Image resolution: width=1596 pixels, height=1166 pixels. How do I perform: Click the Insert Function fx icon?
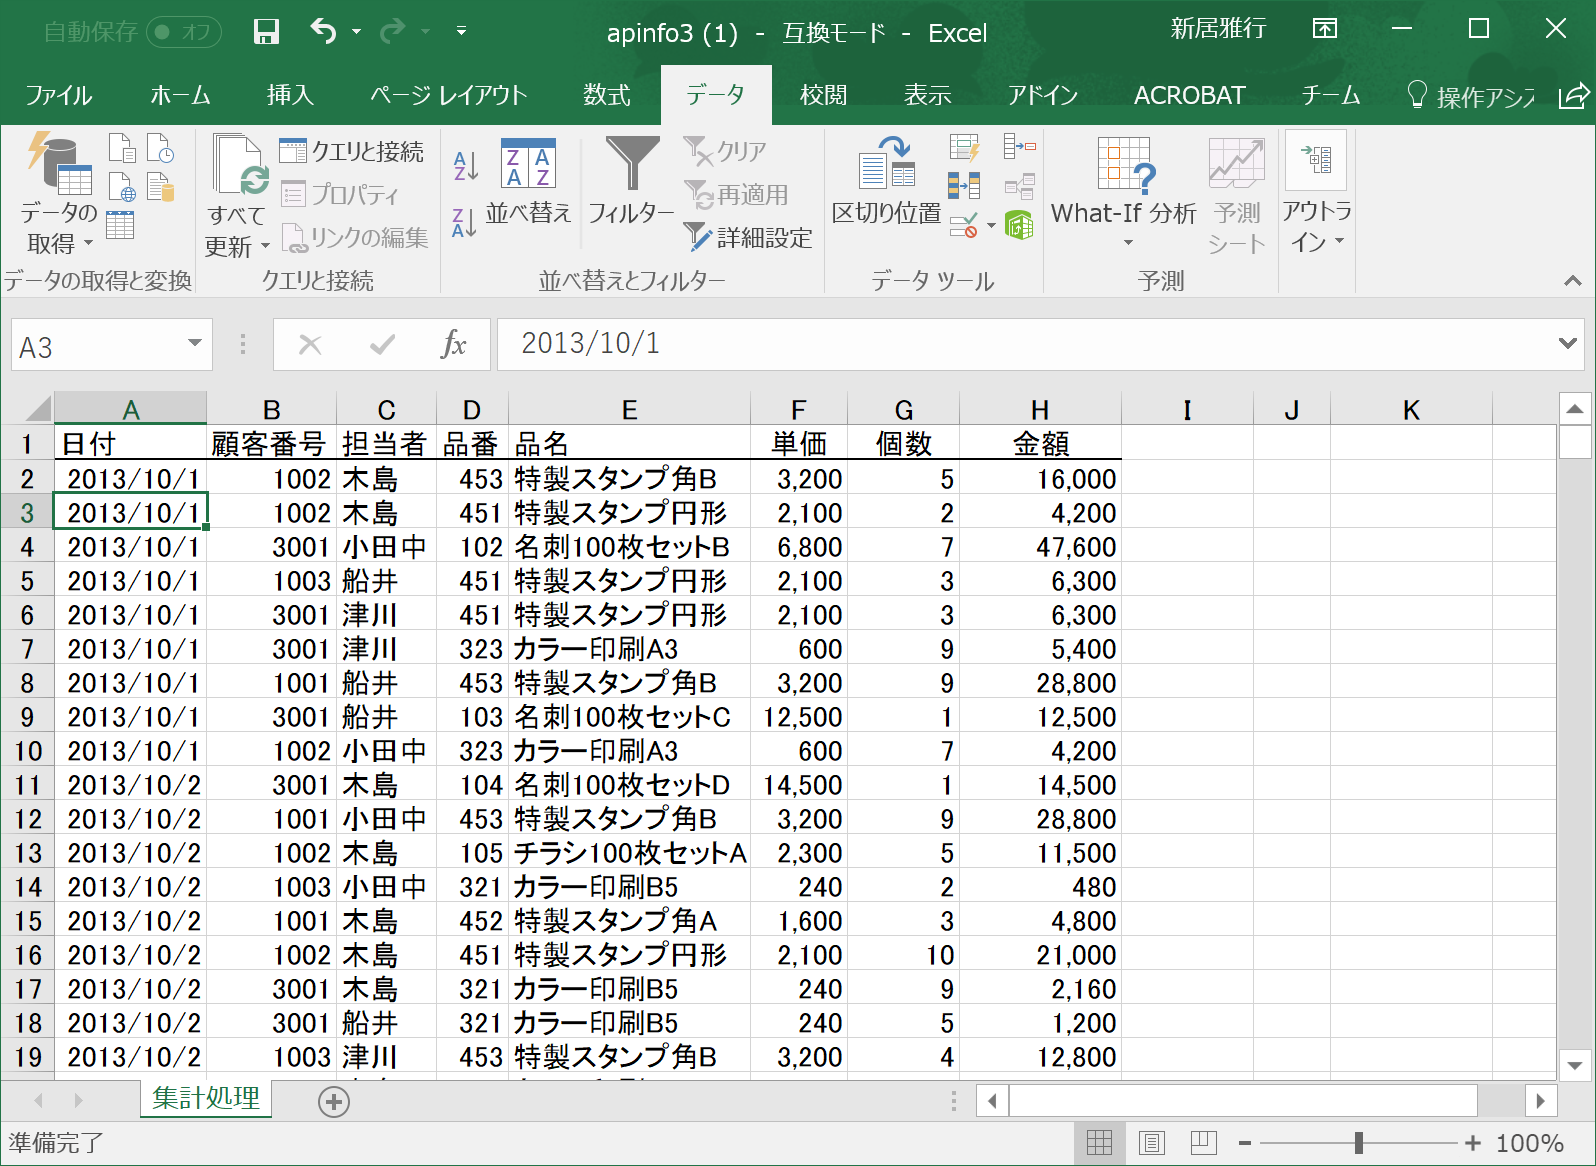[453, 345]
